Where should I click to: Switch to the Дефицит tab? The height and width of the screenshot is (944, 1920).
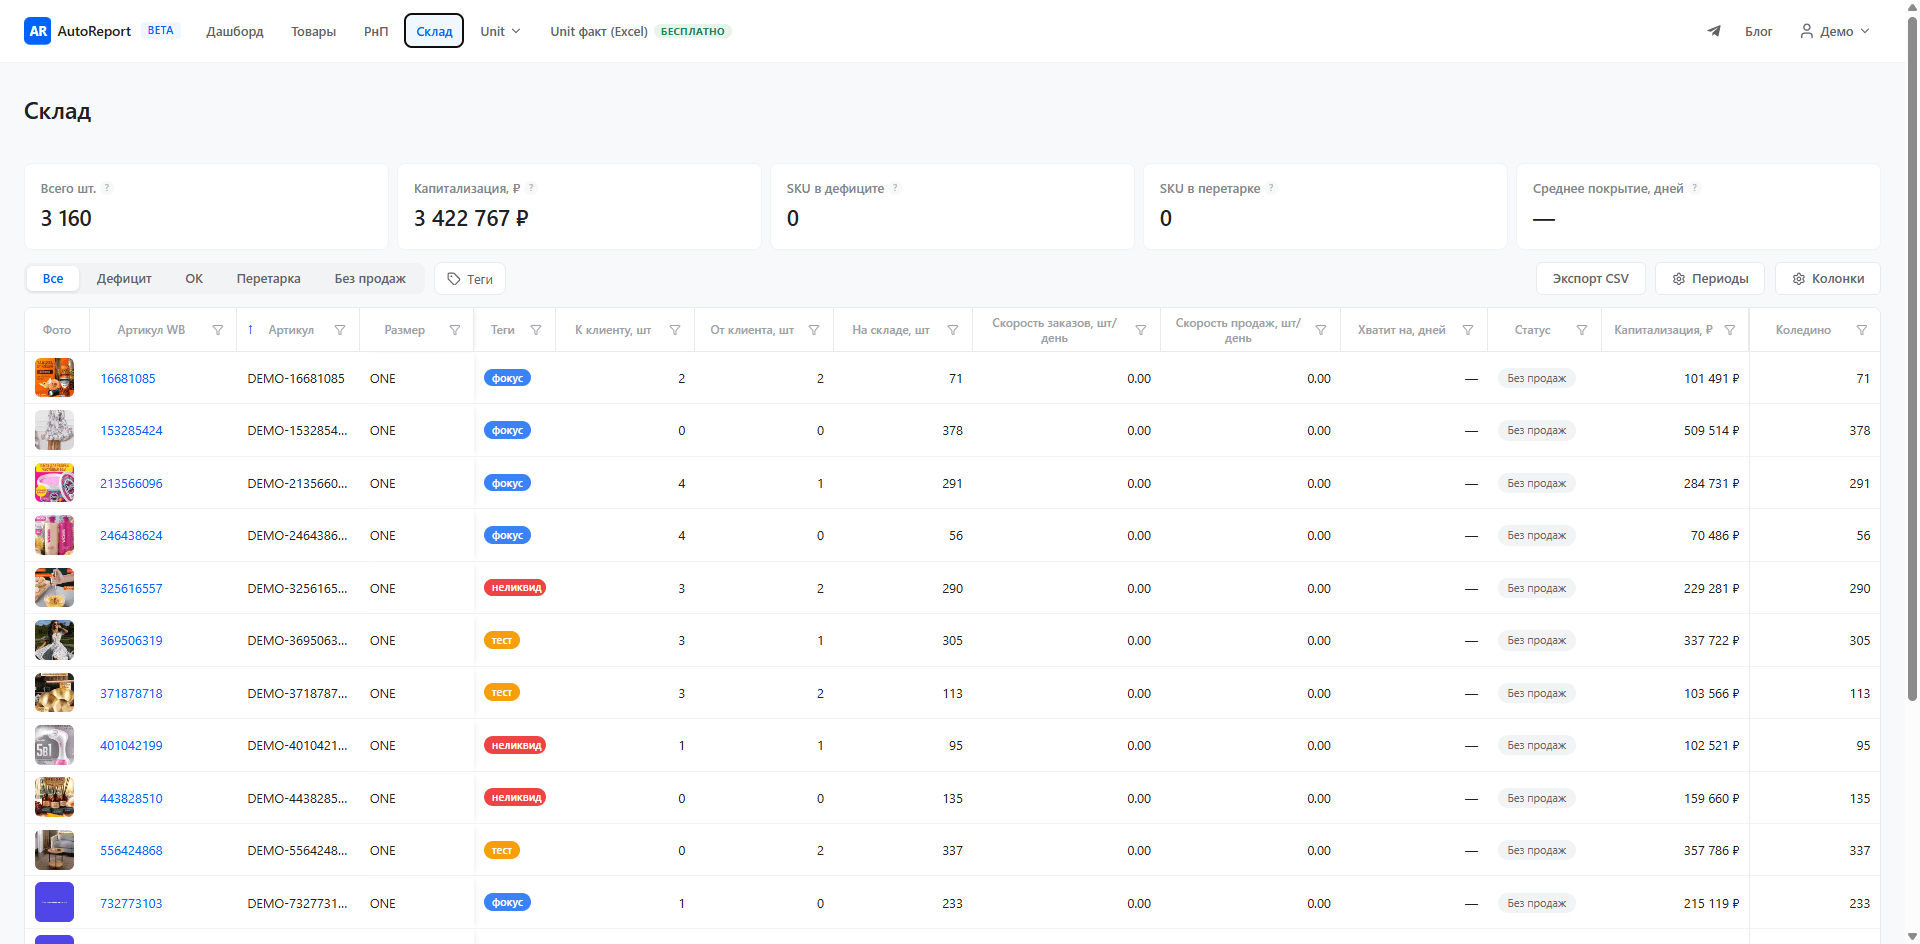[124, 279]
